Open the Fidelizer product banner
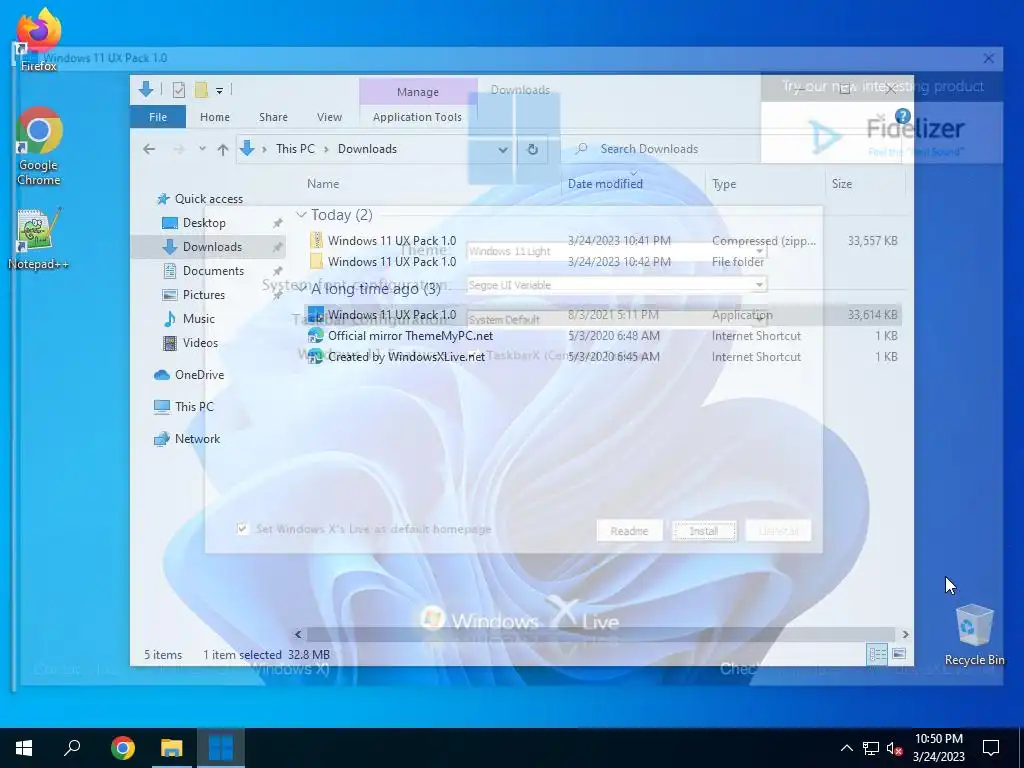The height and width of the screenshot is (768, 1024). point(882,134)
